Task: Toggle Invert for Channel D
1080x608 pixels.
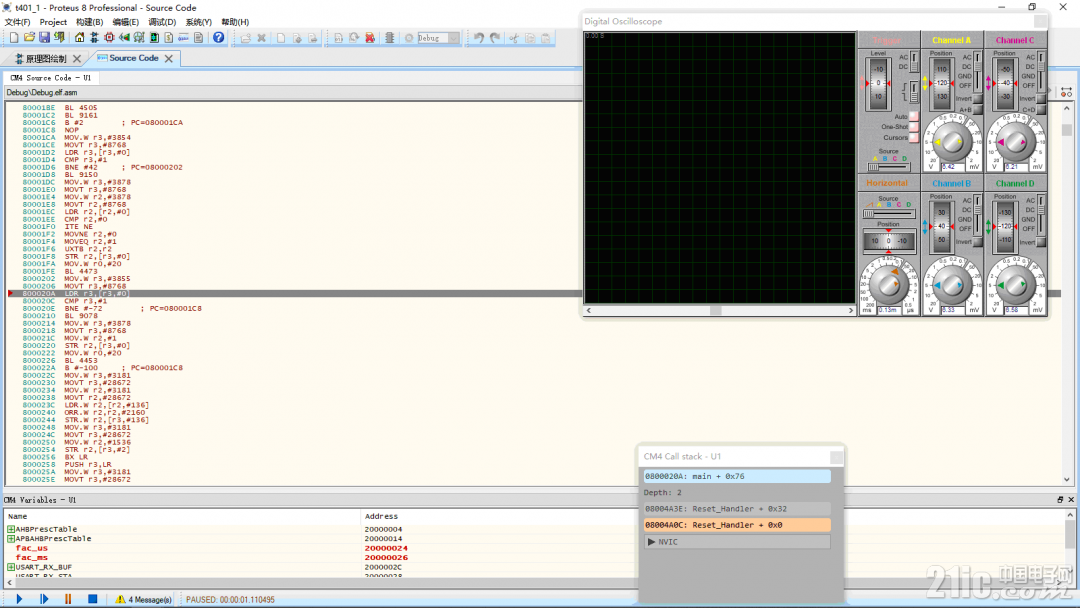Action: point(1041,242)
